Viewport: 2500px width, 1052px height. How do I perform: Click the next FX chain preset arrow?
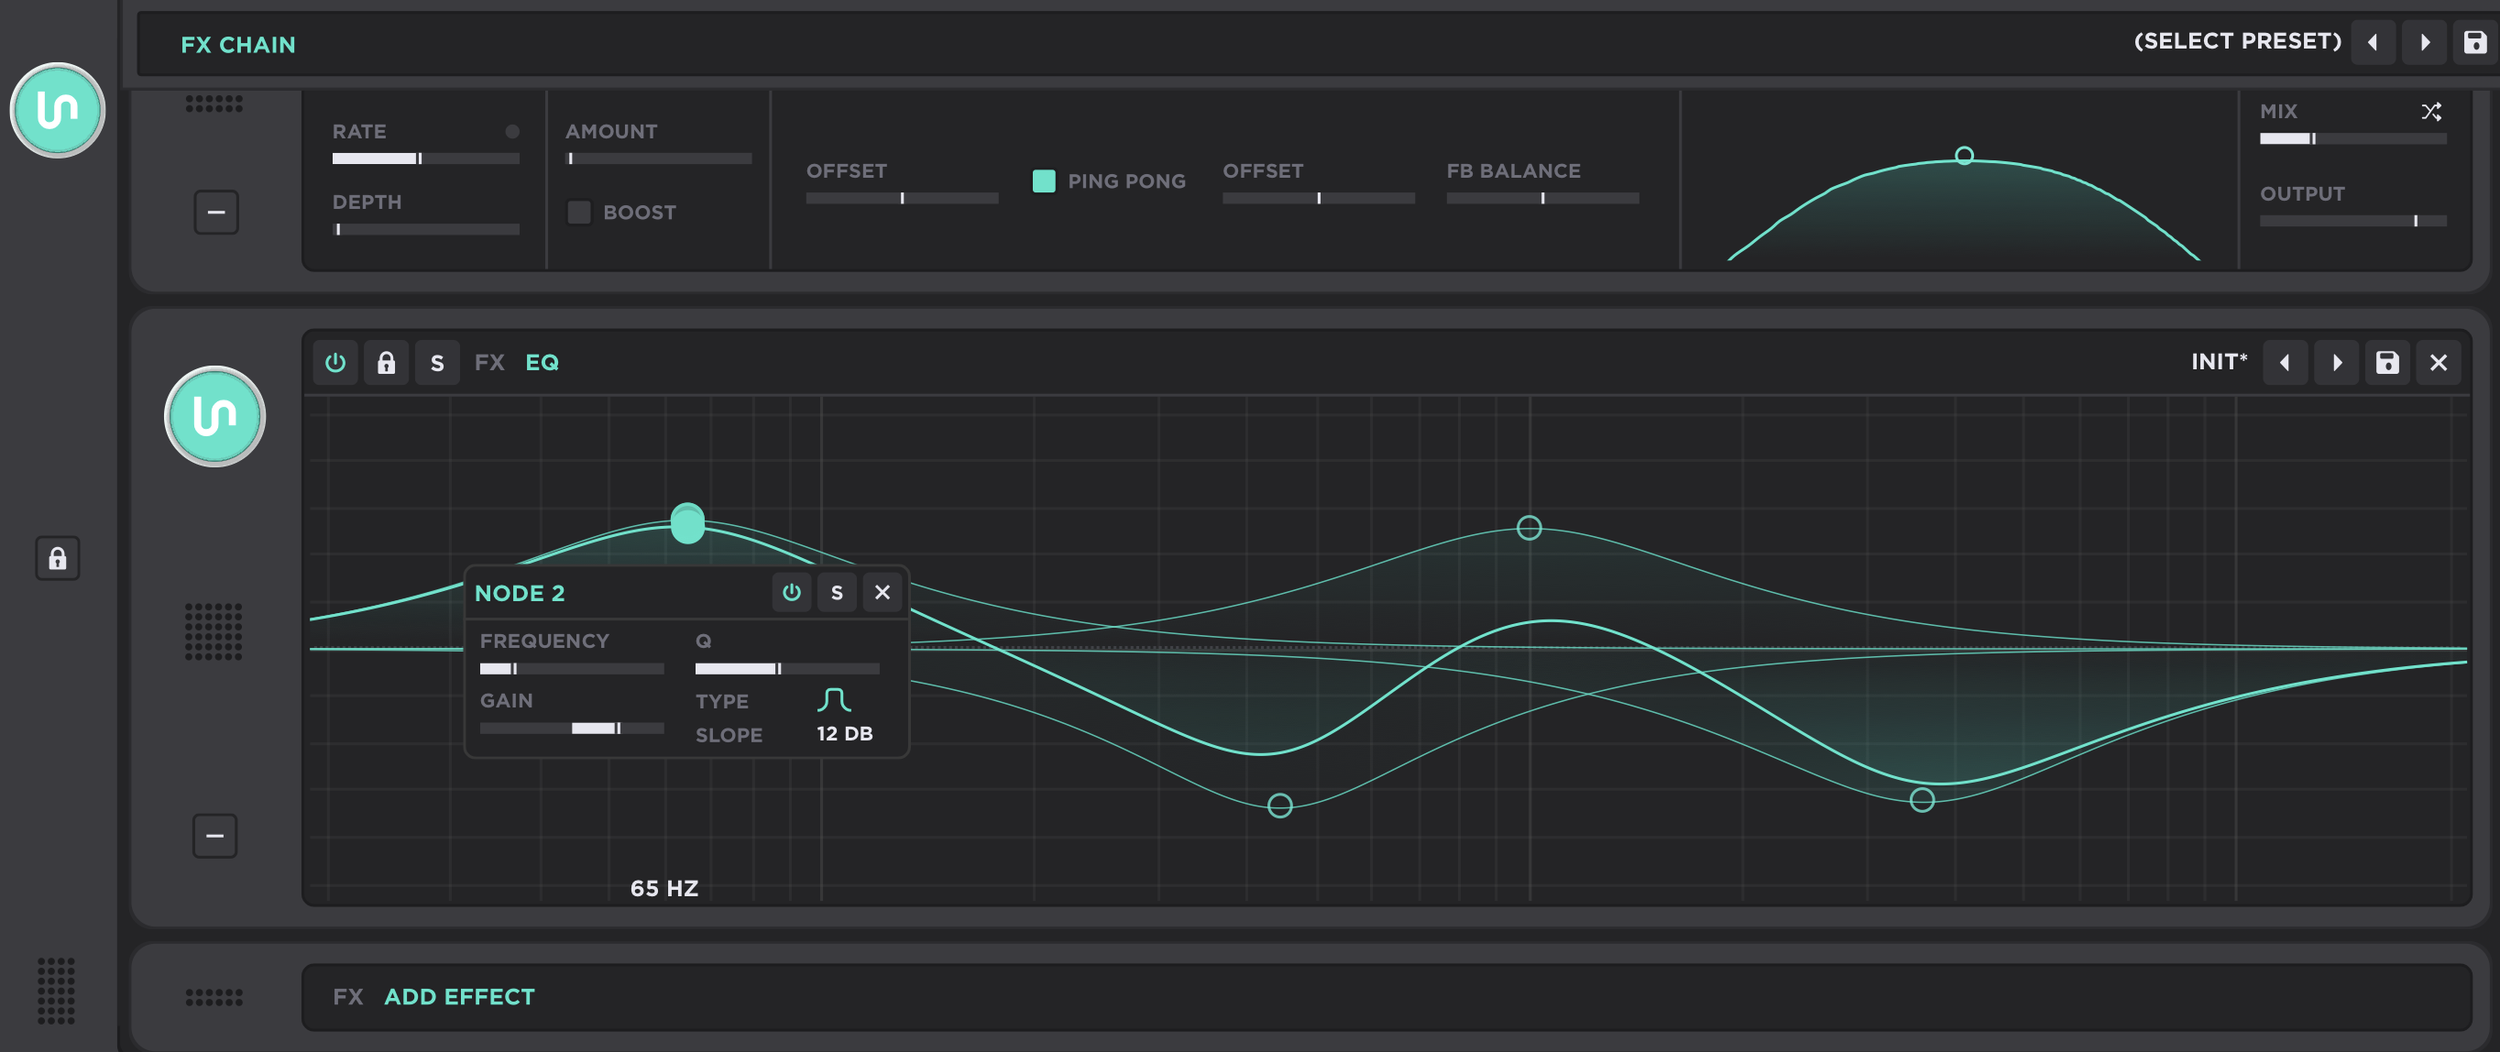[x=2424, y=43]
